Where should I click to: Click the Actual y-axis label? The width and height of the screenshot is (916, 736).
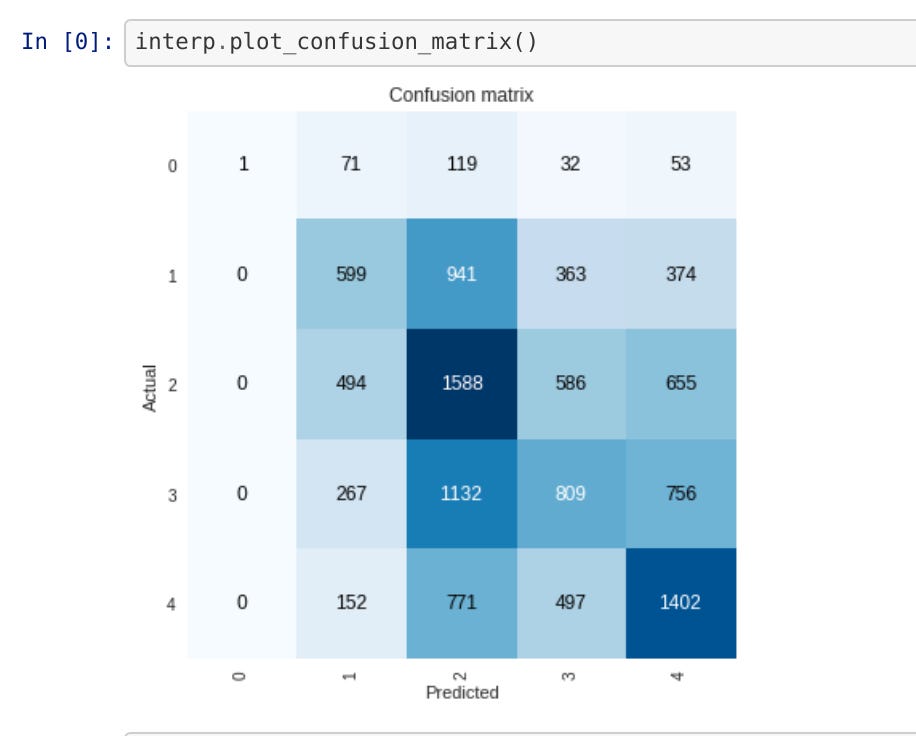point(150,386)
